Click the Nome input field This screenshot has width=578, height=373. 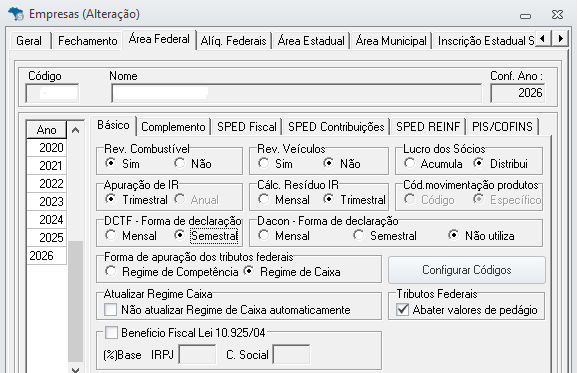(296, 93)
